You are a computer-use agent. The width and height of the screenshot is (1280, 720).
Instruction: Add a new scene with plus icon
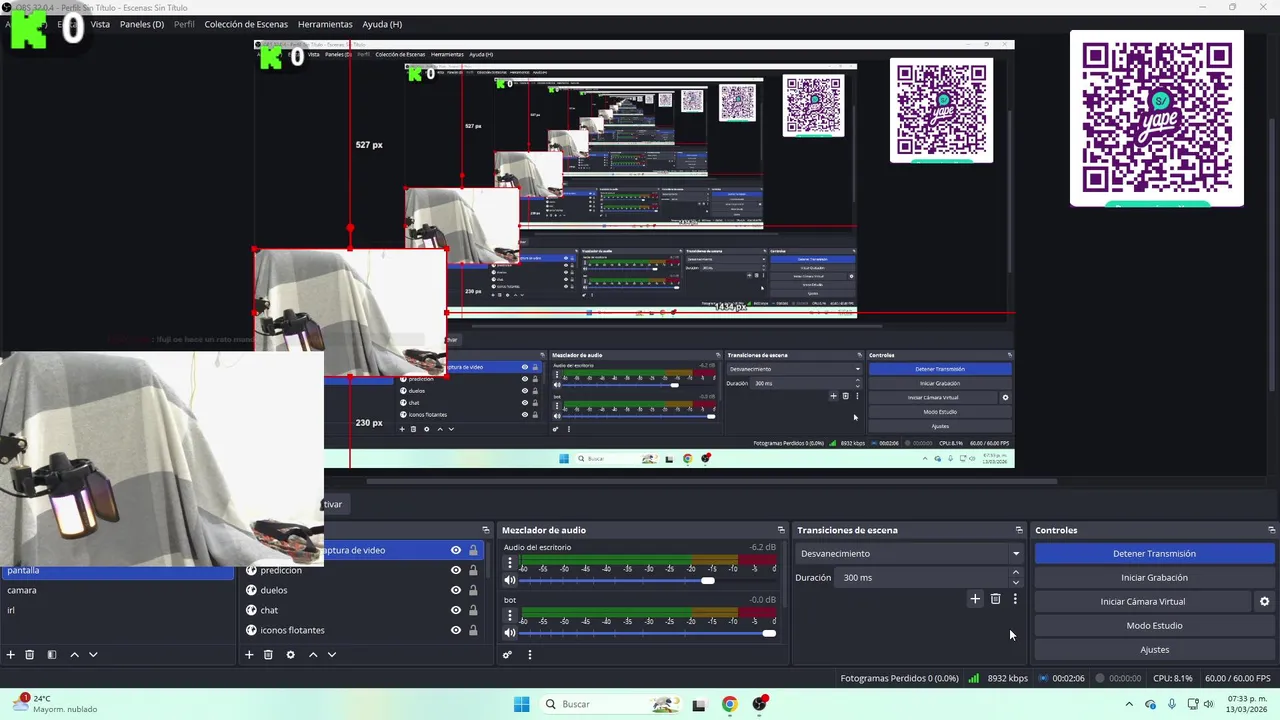click(11, 655)
